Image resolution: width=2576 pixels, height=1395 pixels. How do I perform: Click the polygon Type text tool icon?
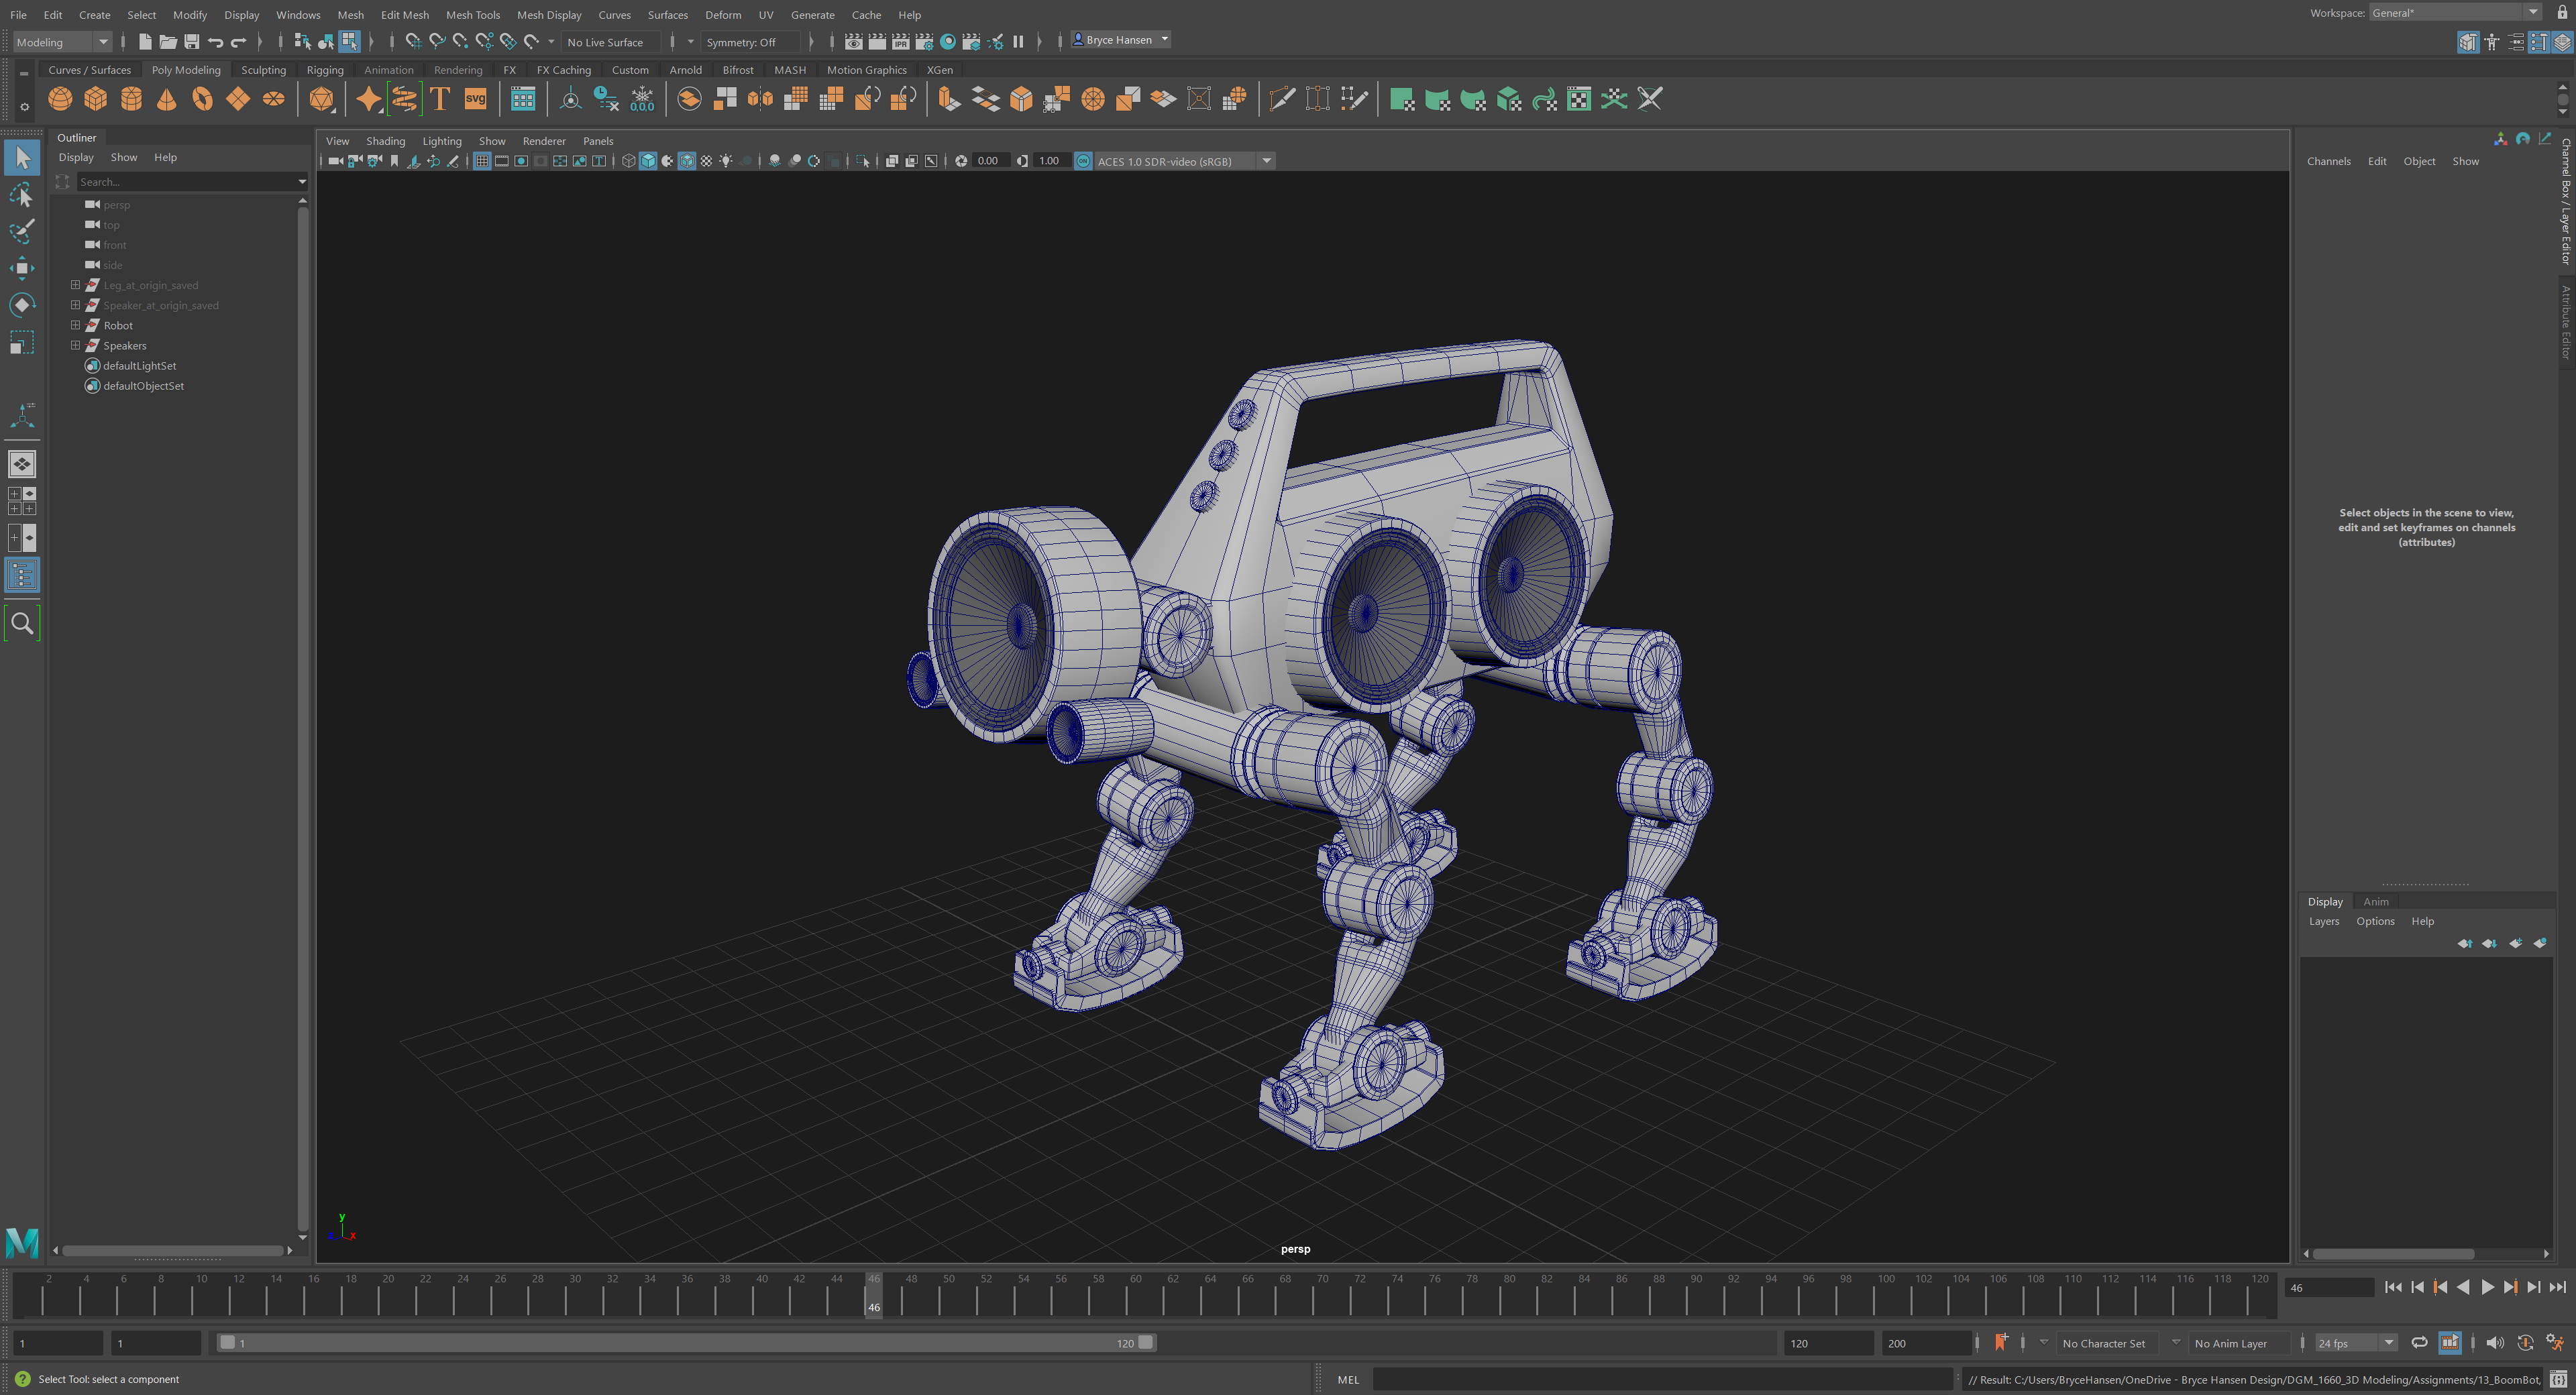[x=439, y=99]
